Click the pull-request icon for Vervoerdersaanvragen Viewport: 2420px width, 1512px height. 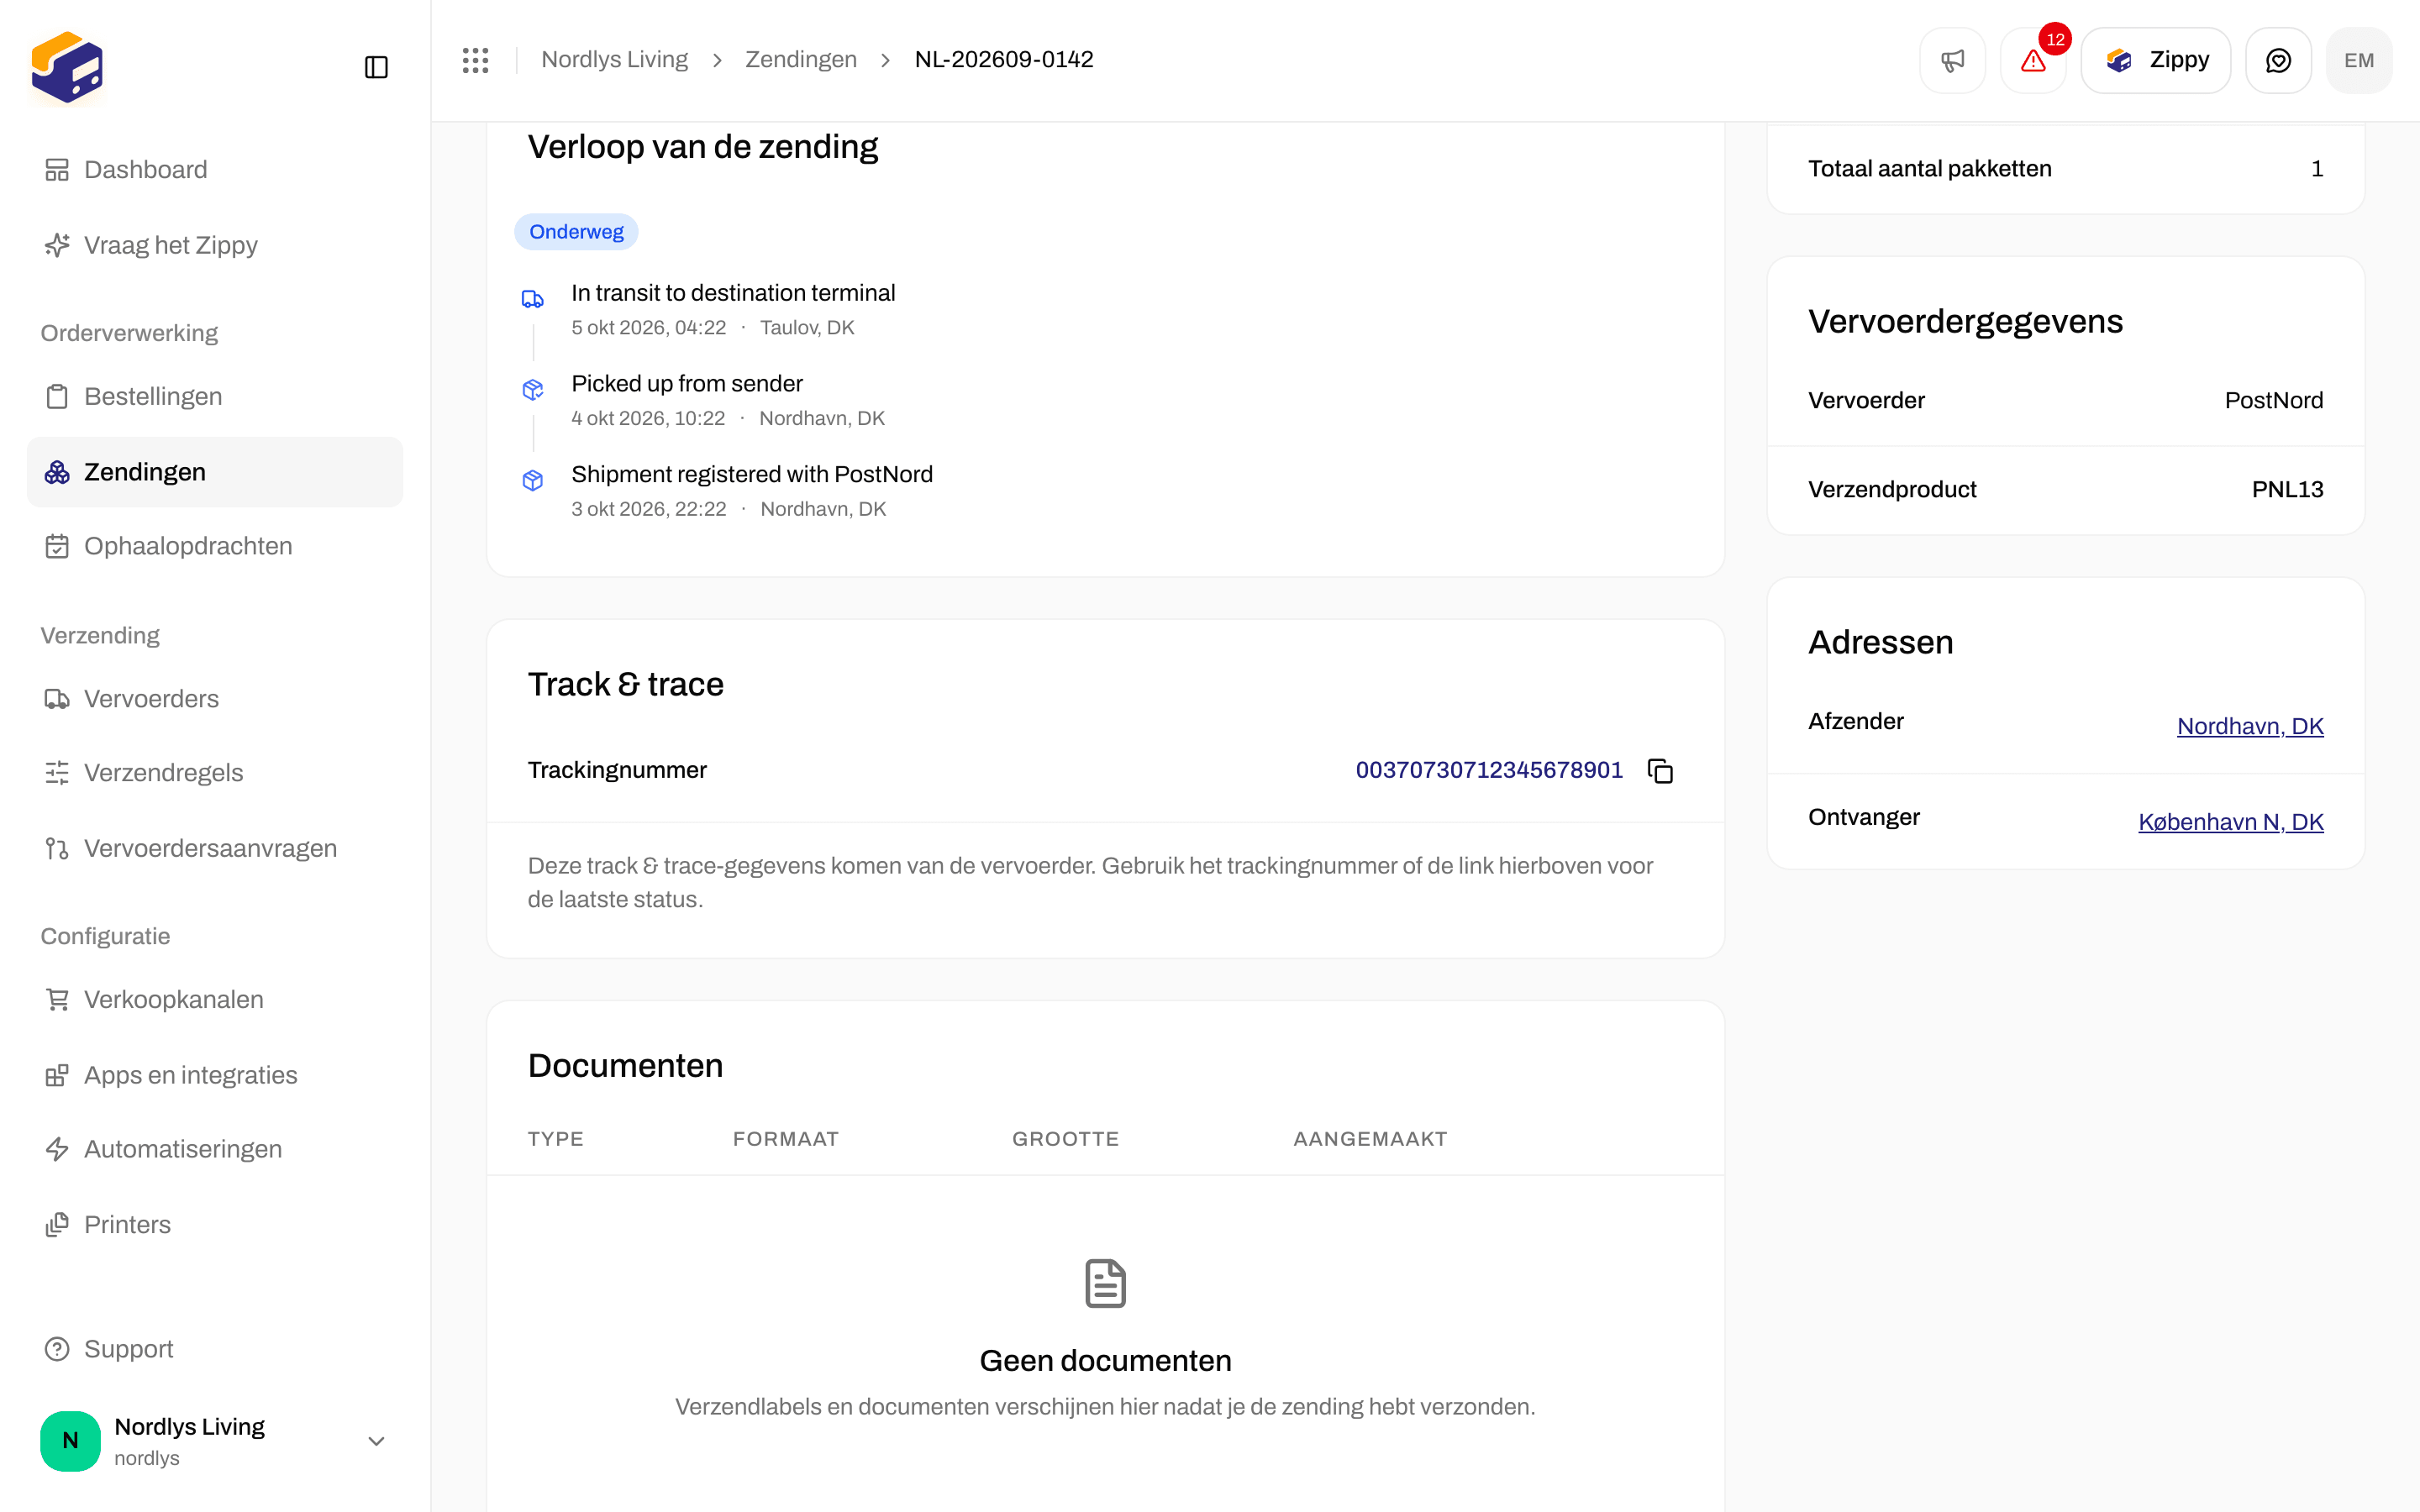tap(57, 848)
